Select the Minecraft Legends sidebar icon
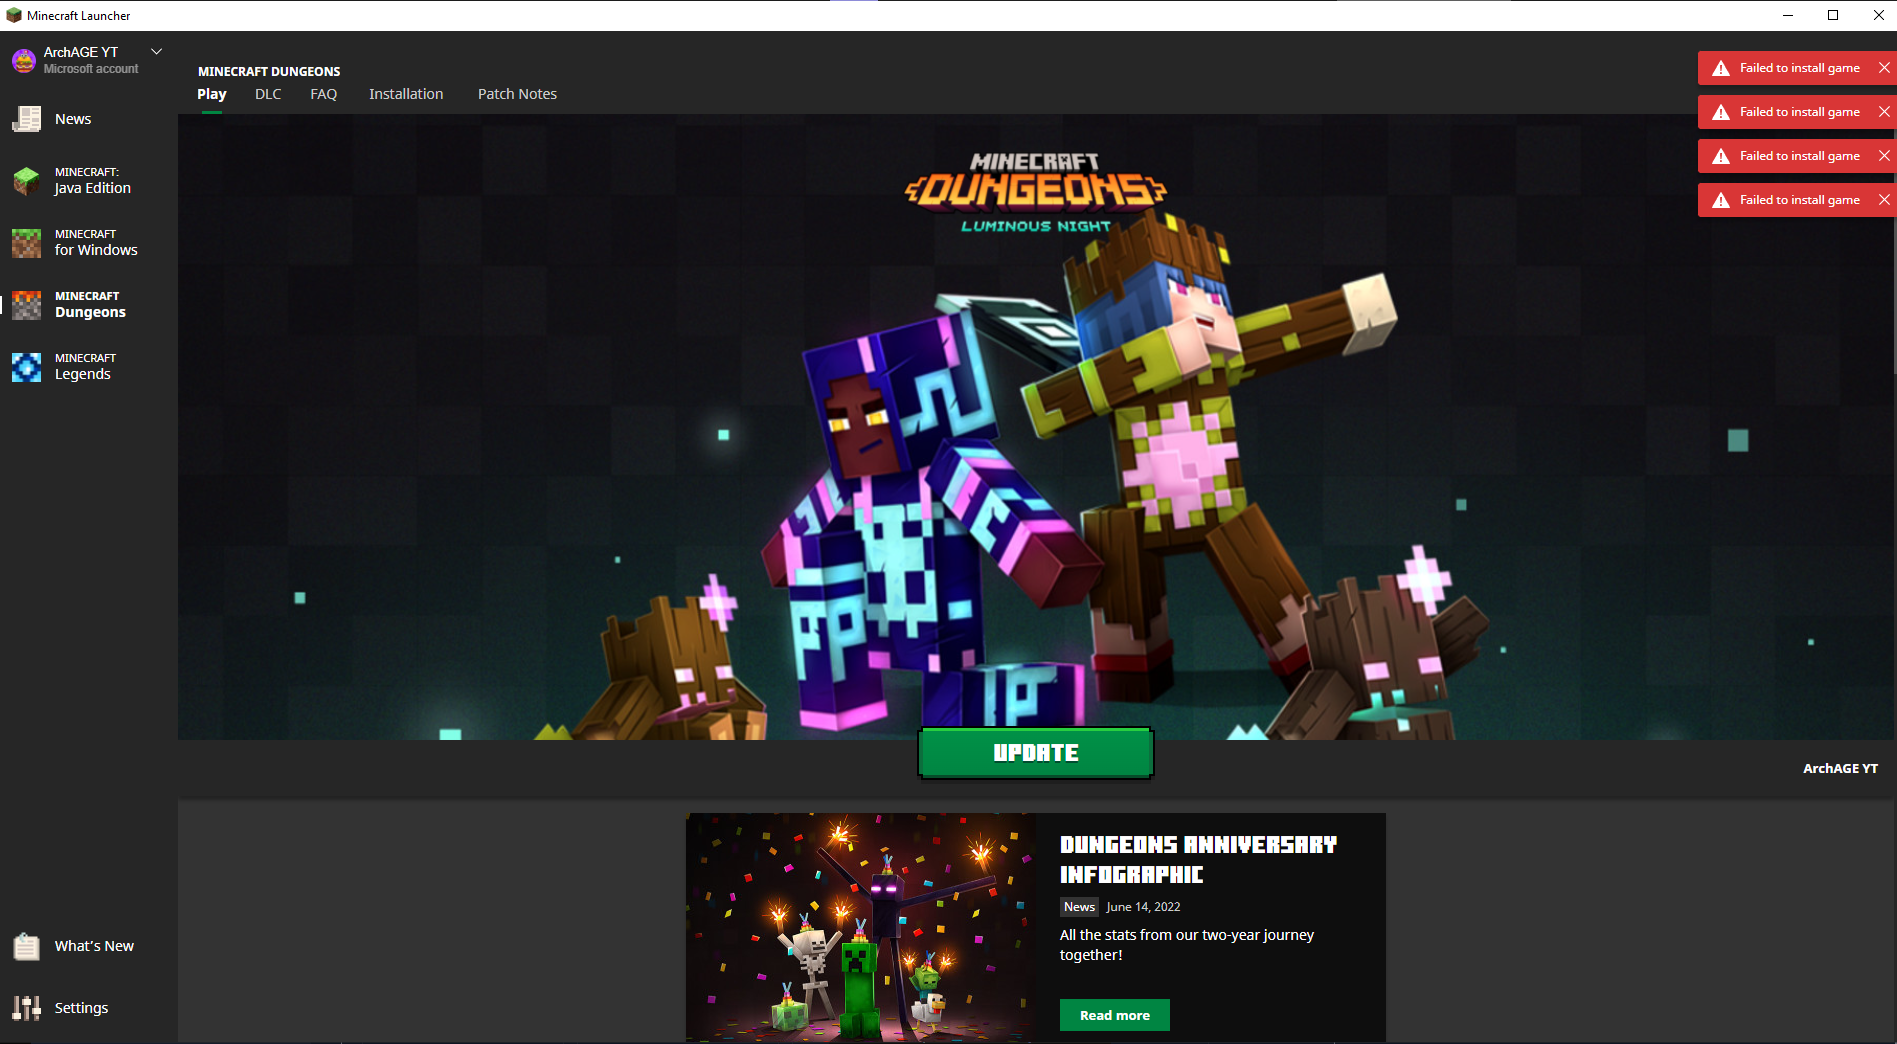Viewport: 1897px width, 1044px height. click(27, 367)
